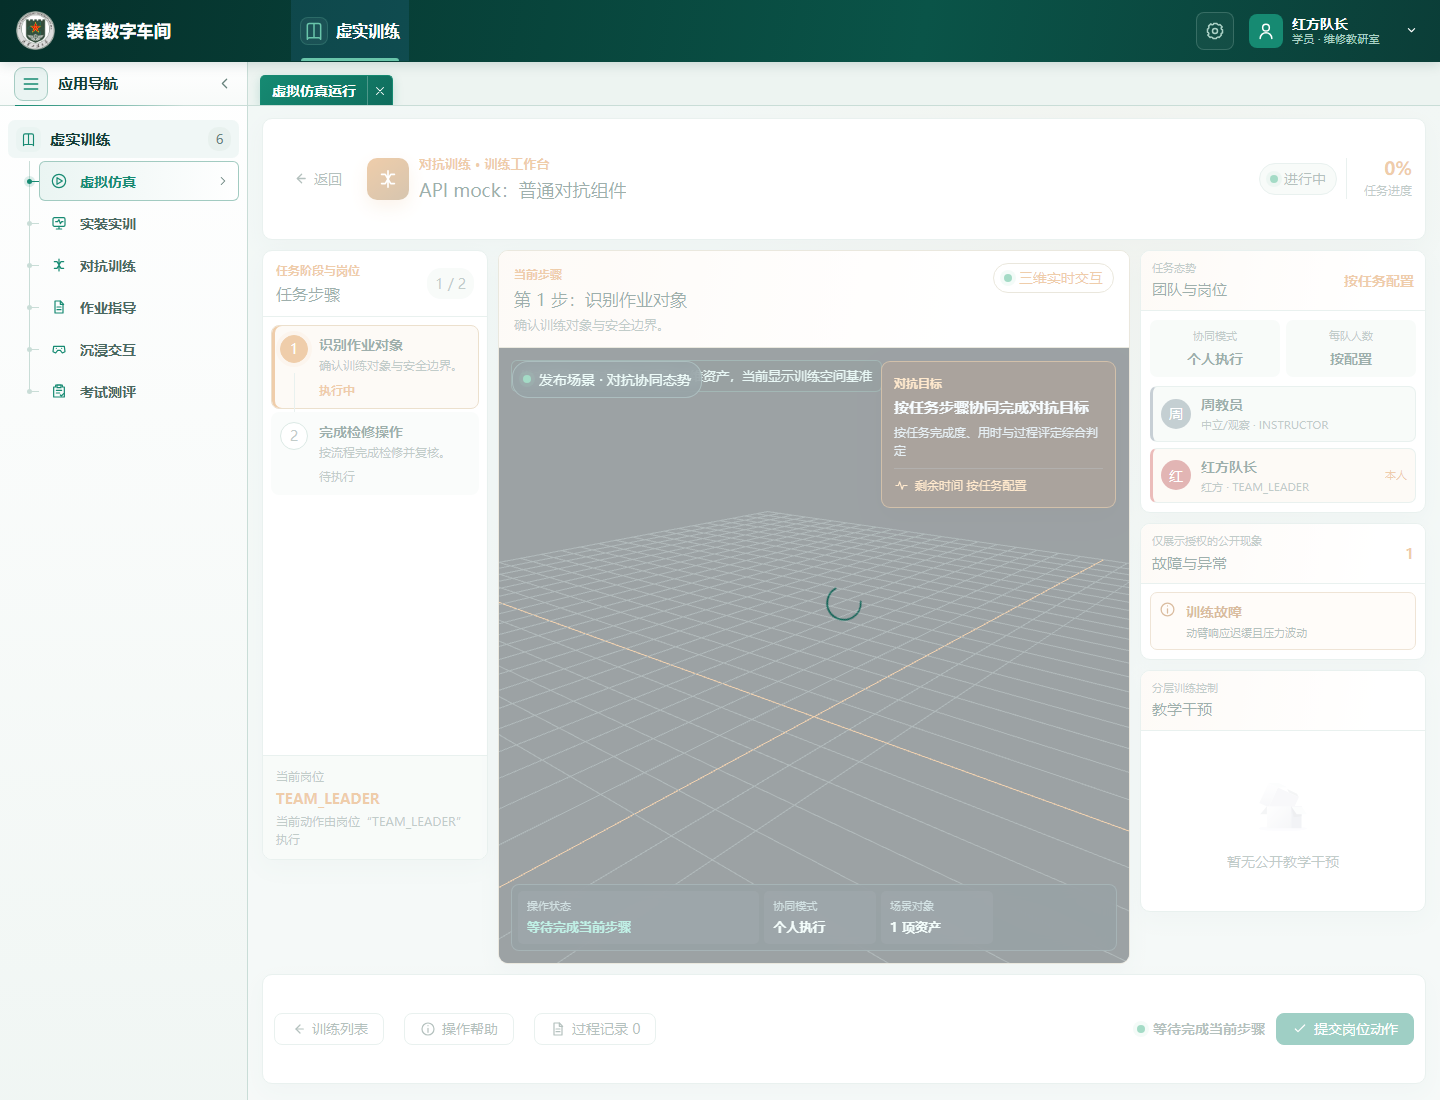
Task: Click the pulse icon beside 剩余时间
Action: point(901,486)
